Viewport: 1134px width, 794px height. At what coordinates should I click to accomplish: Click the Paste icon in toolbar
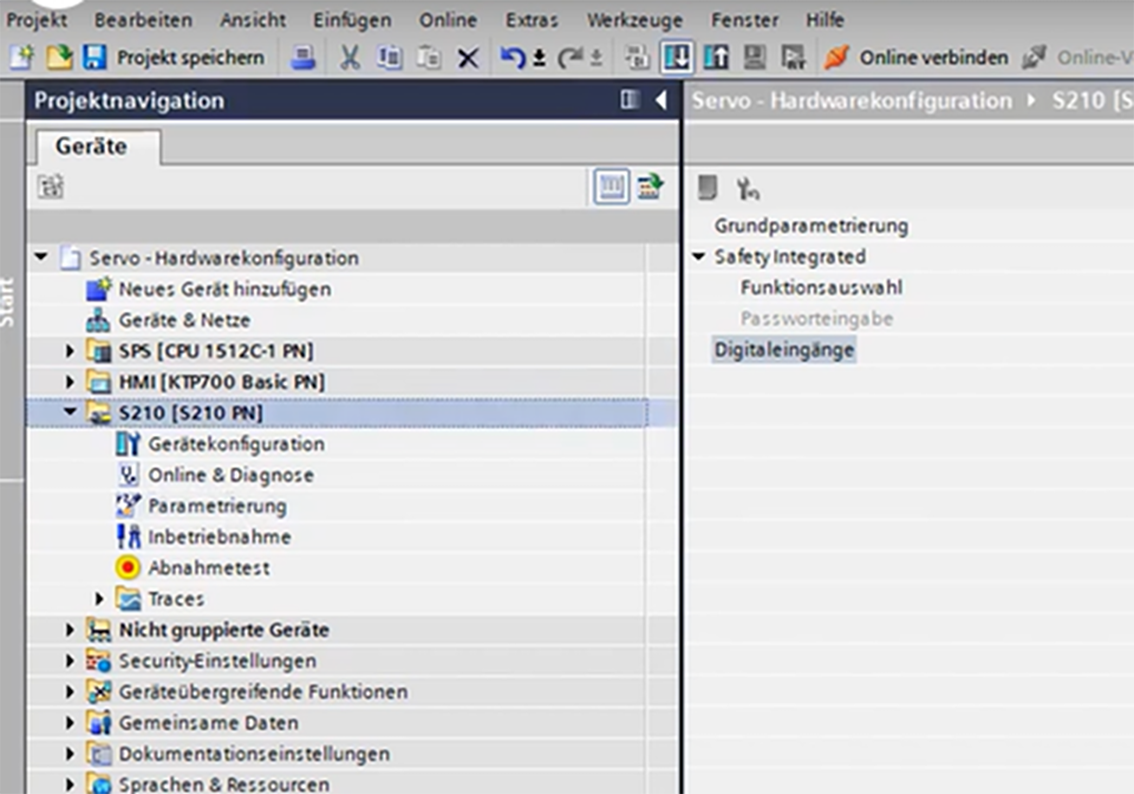pyautogui.click(x=429, y=57)
